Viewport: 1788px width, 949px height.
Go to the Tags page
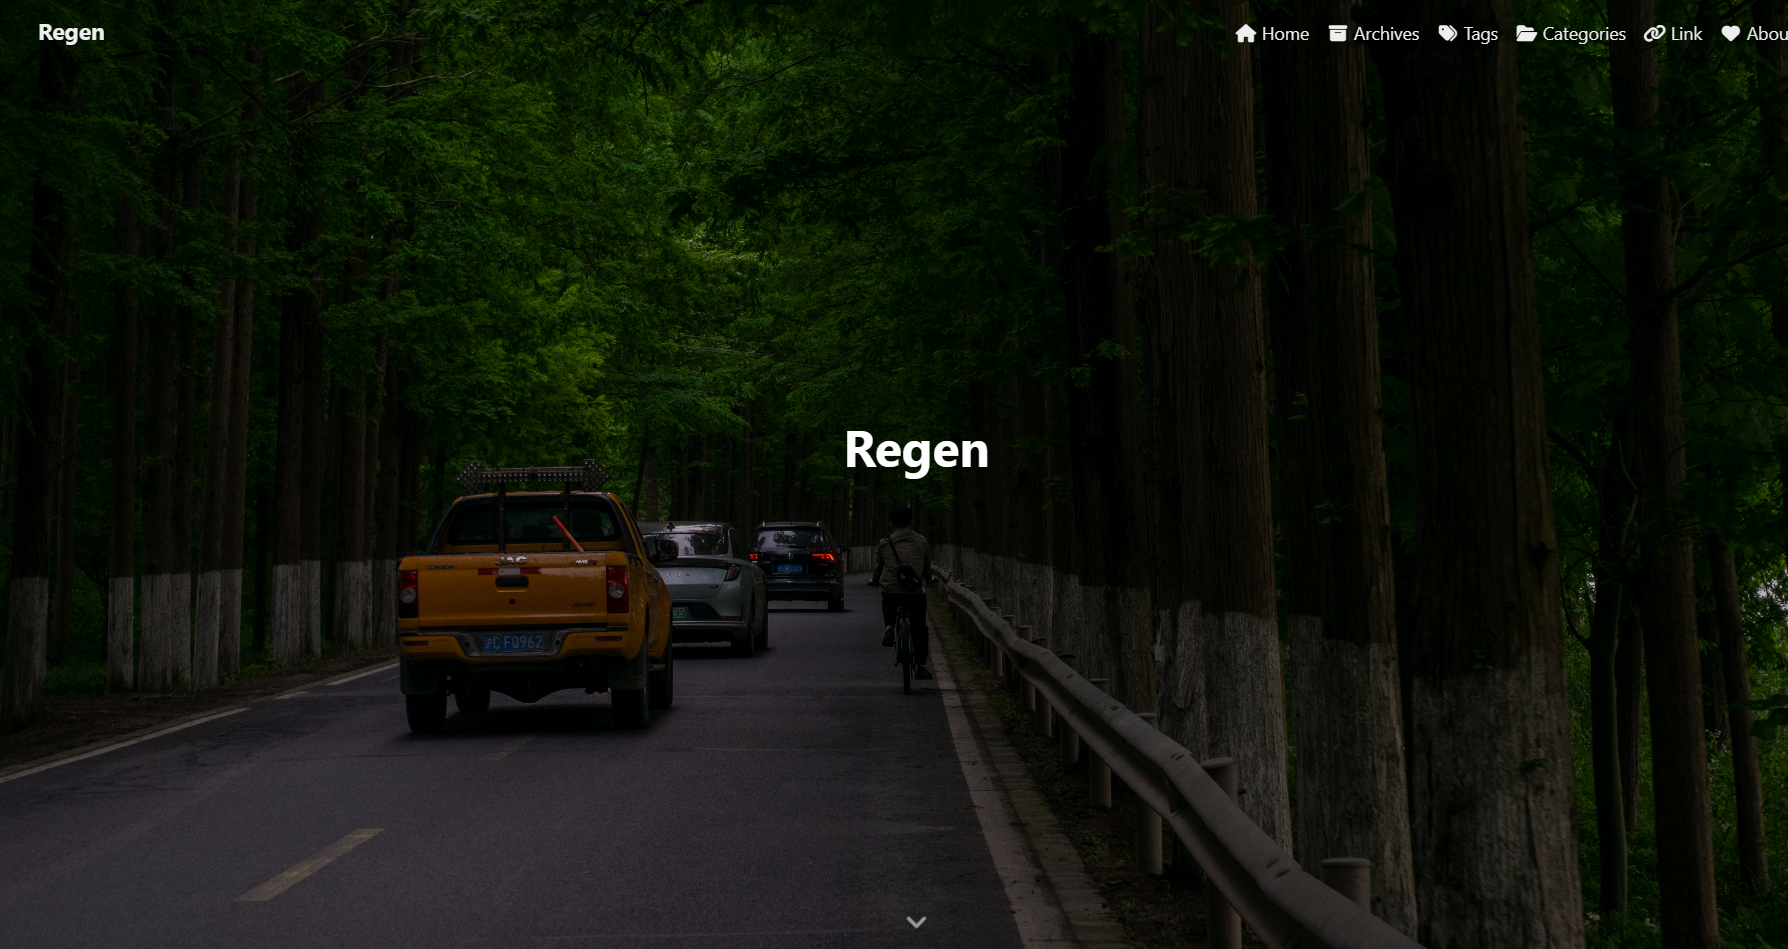pyautogui.click(x=1468, y=34)
